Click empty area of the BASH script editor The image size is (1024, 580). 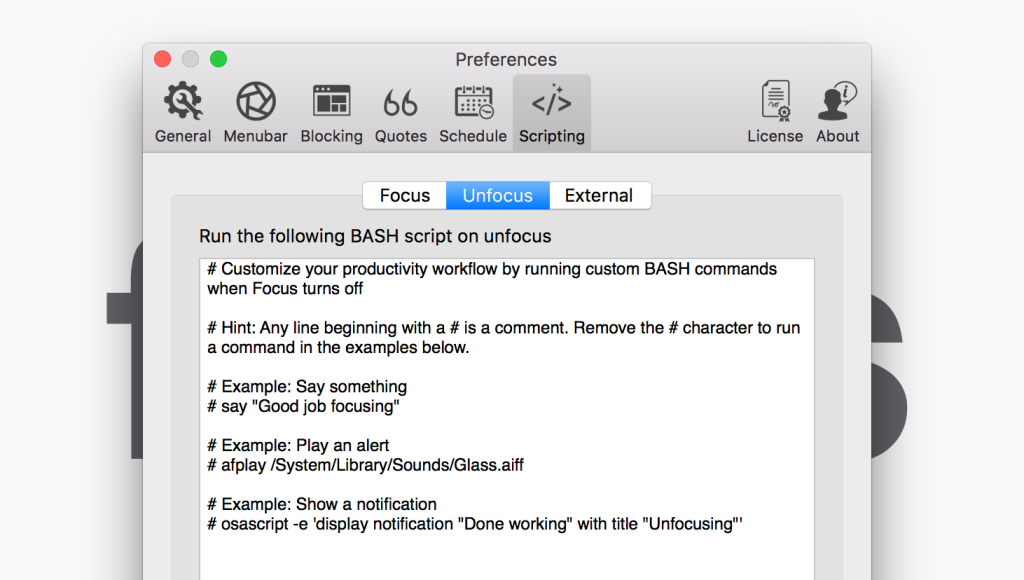(507, 557)
